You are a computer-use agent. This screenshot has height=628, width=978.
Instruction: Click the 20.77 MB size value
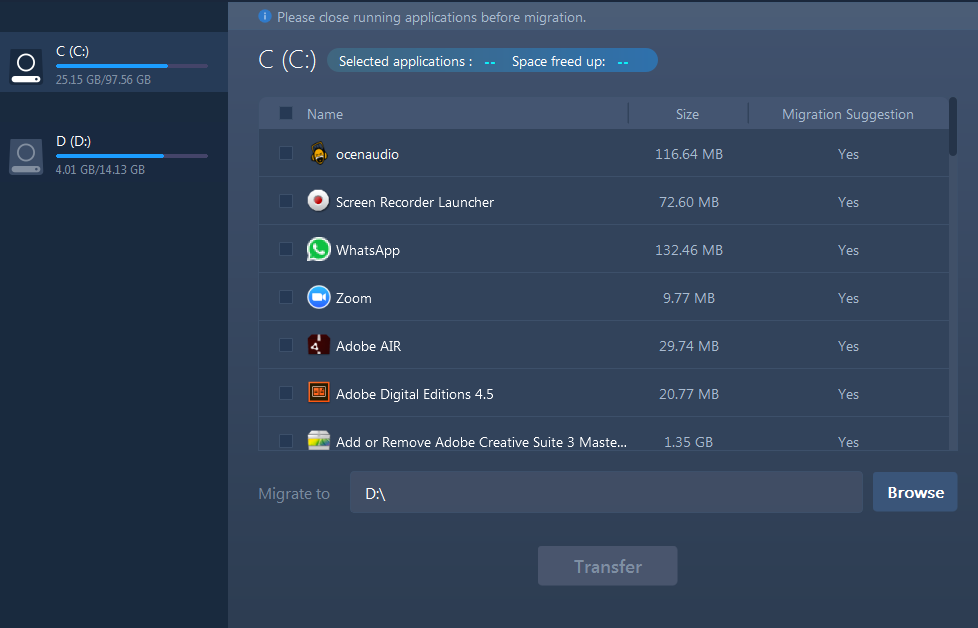click(689, 394)
